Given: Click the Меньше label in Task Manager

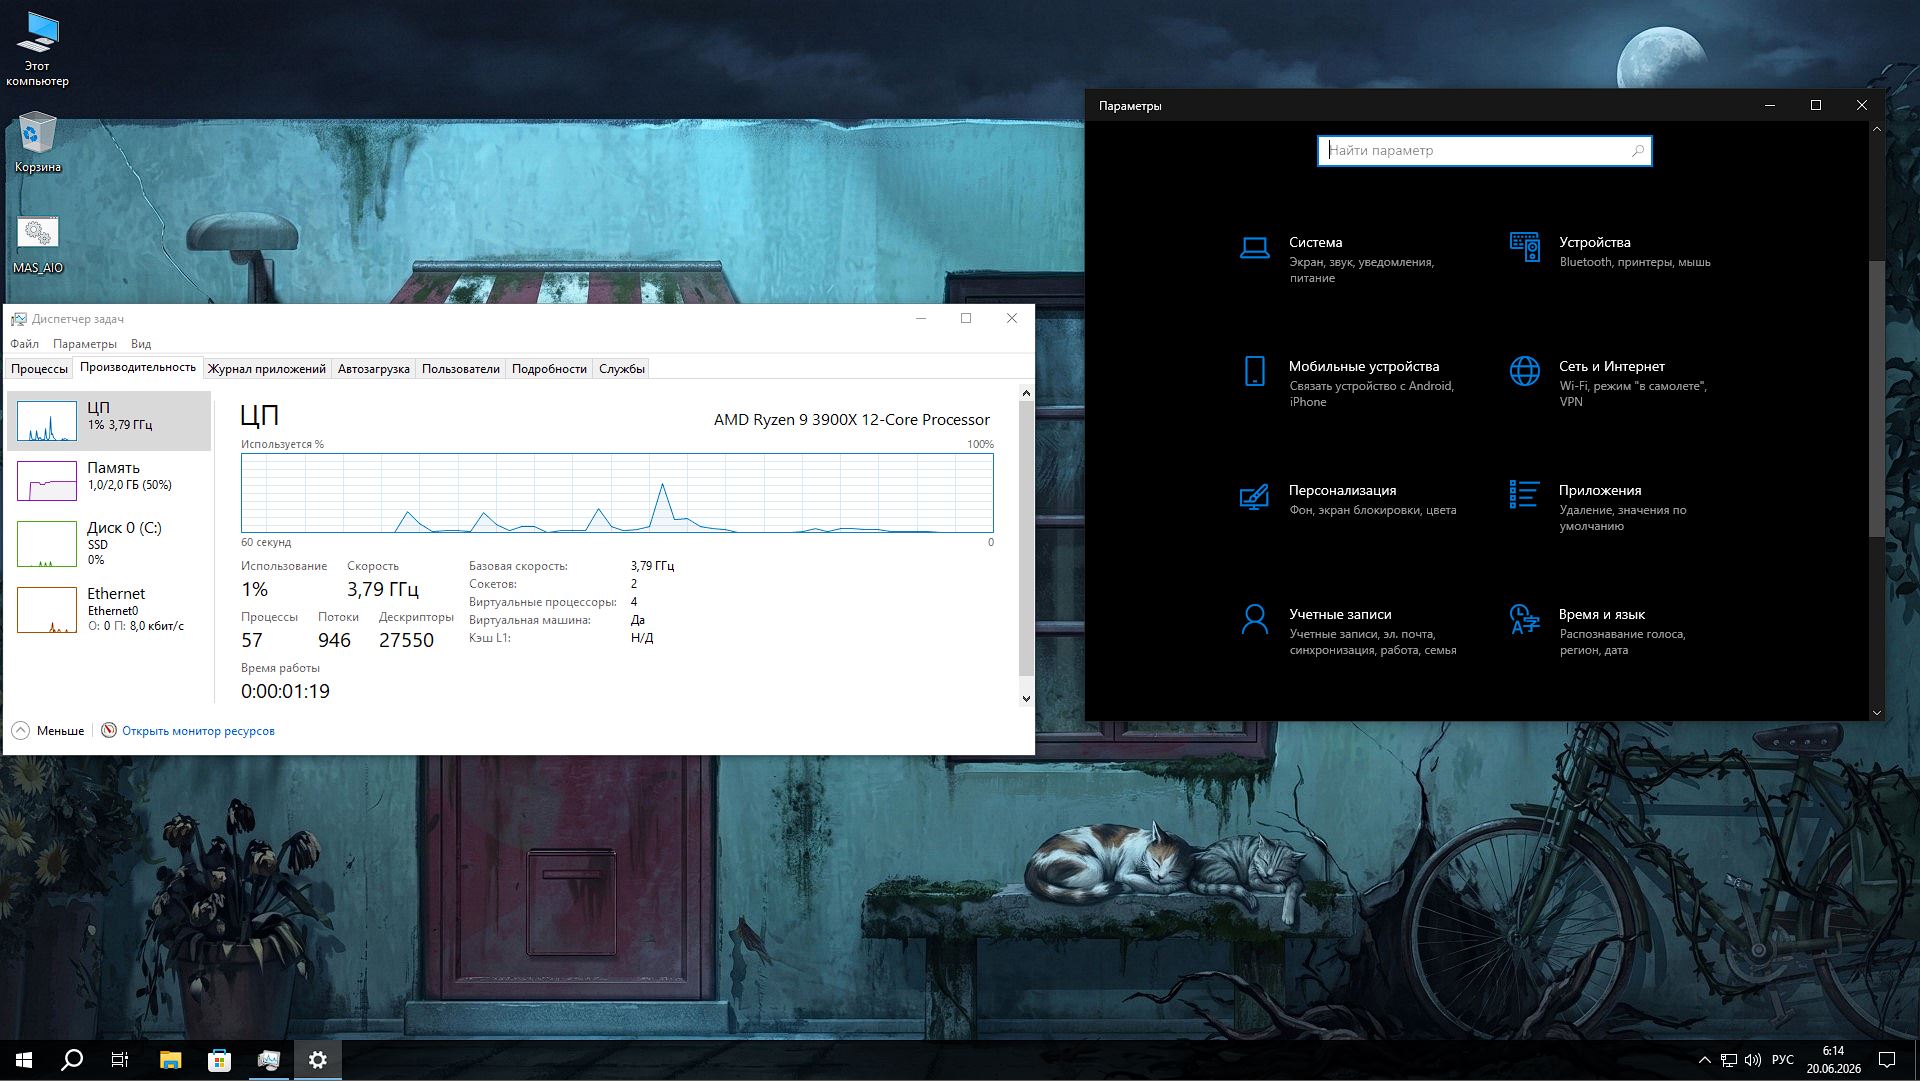Looking at the screenshot, I should pyautogui.click(x=61, y=731).
